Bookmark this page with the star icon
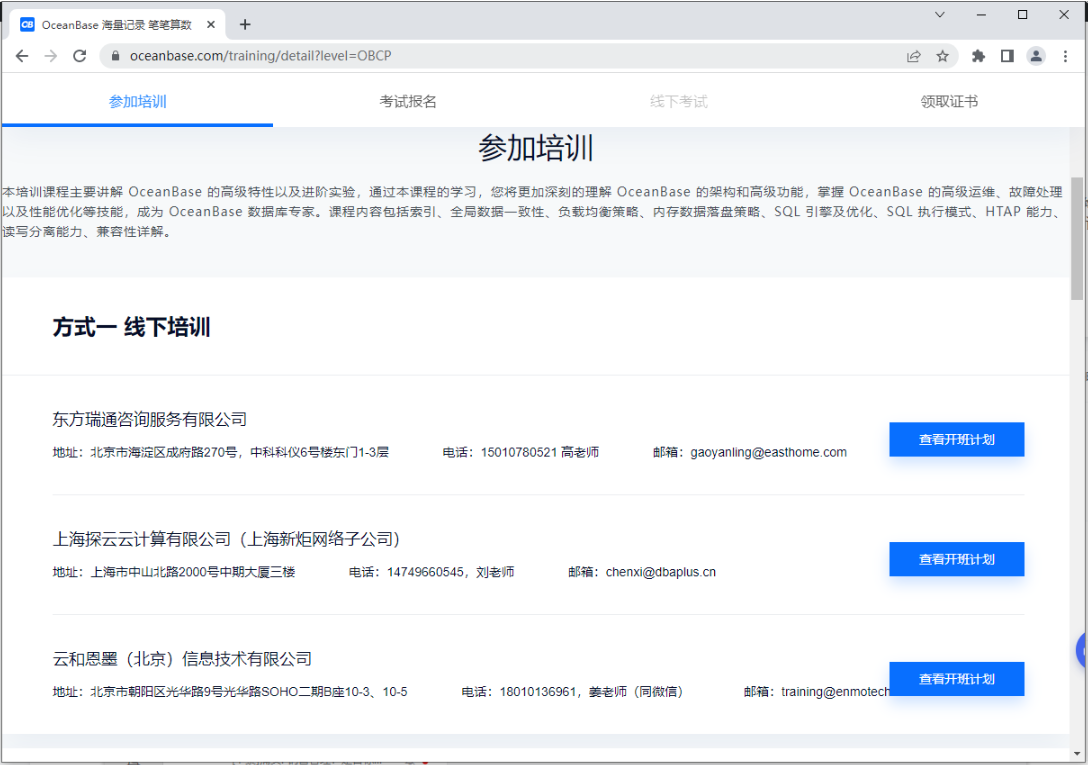The height and width of the screenshot is (765, 1088). pyautogui.click(x=942, y=56)
